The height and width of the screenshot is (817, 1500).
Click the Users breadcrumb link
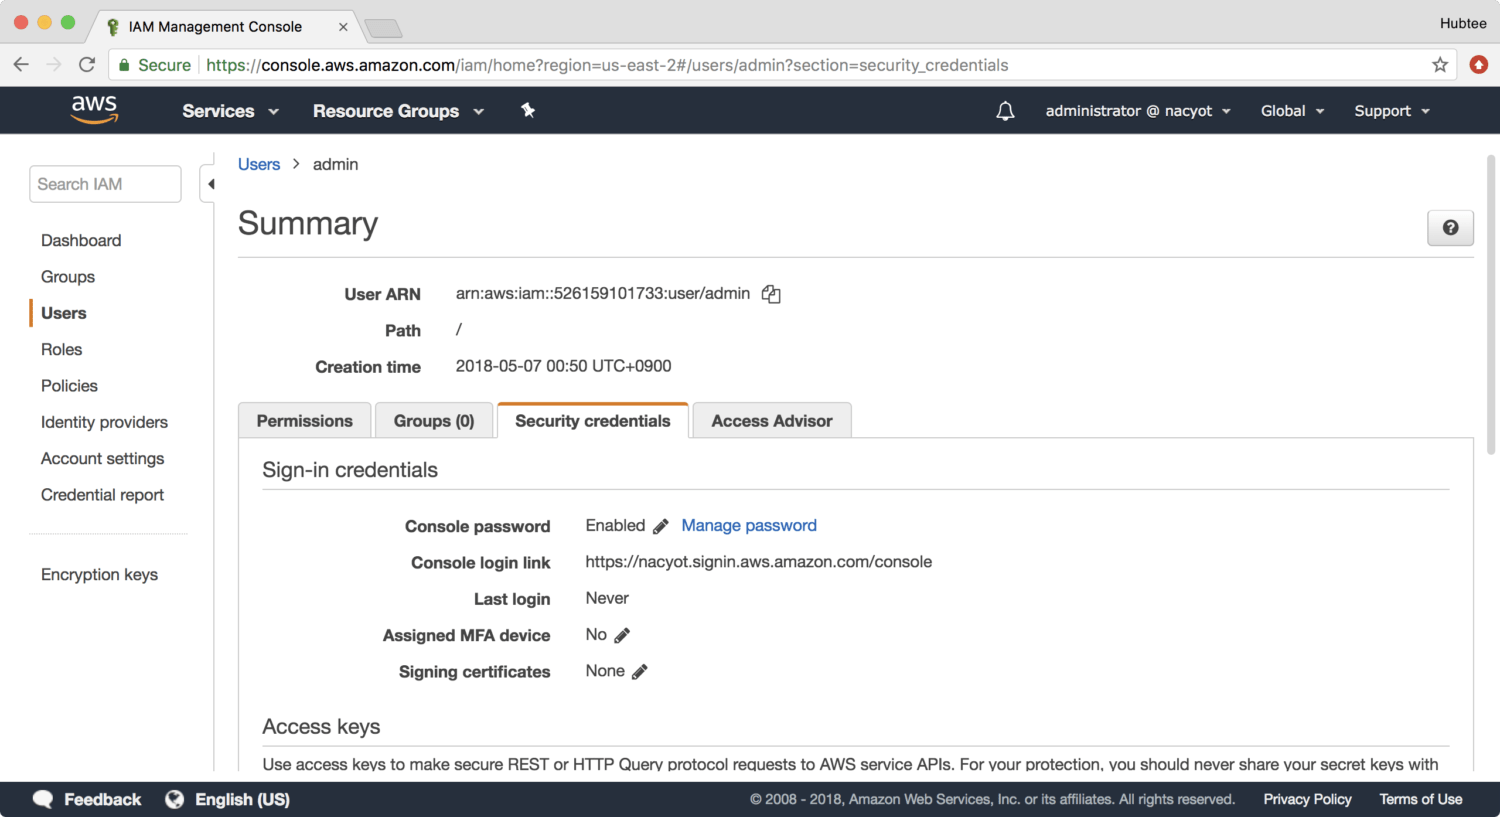pyautogui.click(x=259, y=164)
